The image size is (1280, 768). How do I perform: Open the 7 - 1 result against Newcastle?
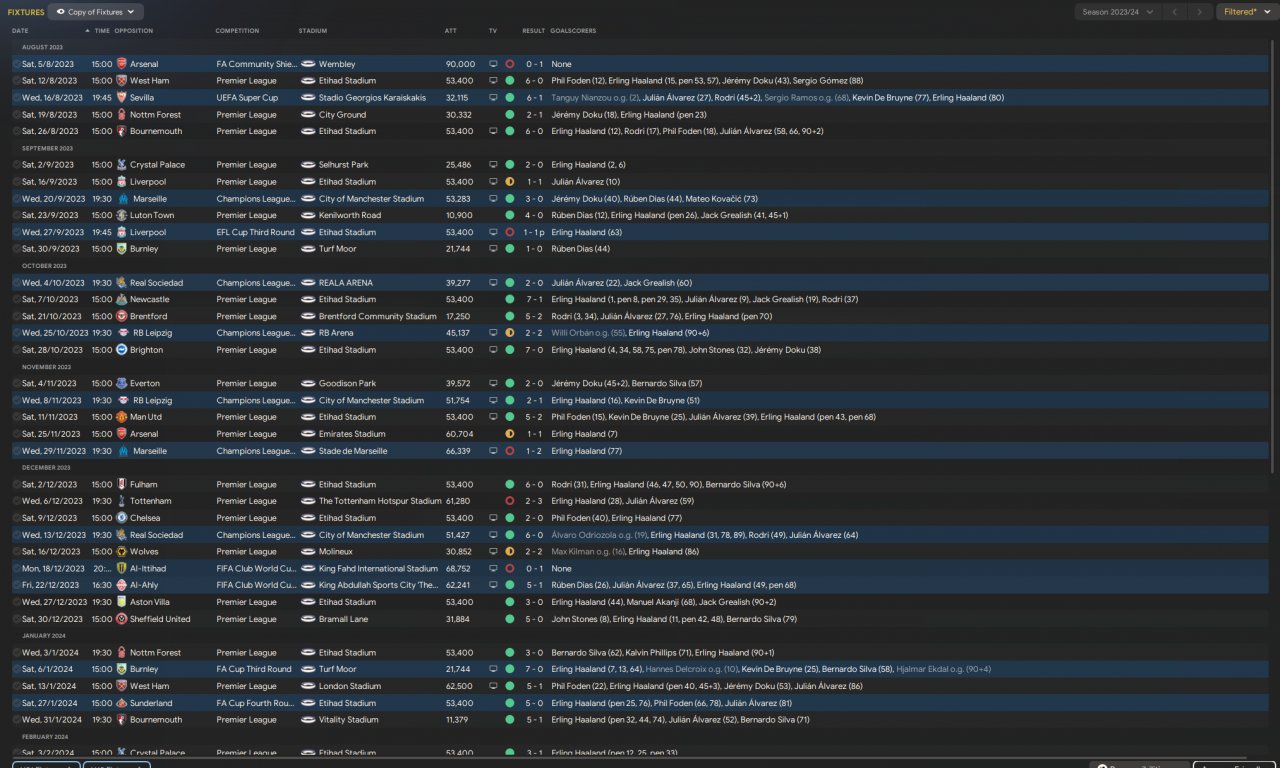pyautogui.click(x=534, y=299)
